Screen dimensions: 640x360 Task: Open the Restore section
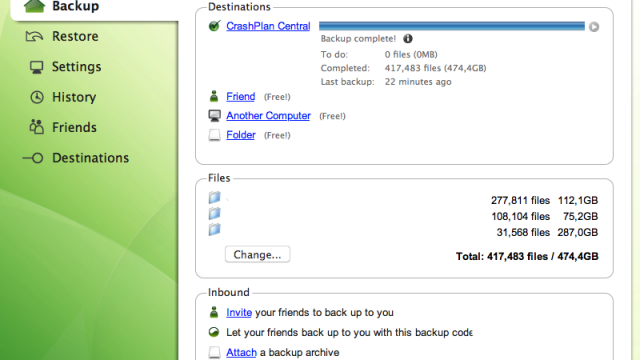tap(75, 36)
